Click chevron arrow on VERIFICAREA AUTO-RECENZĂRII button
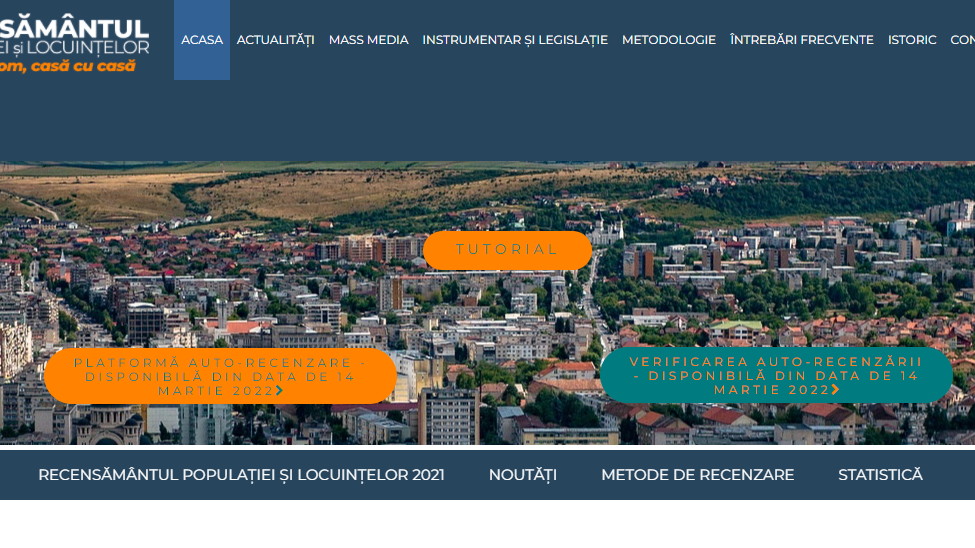The height and width of the screenshot is (548, 975). pos(836,389)
